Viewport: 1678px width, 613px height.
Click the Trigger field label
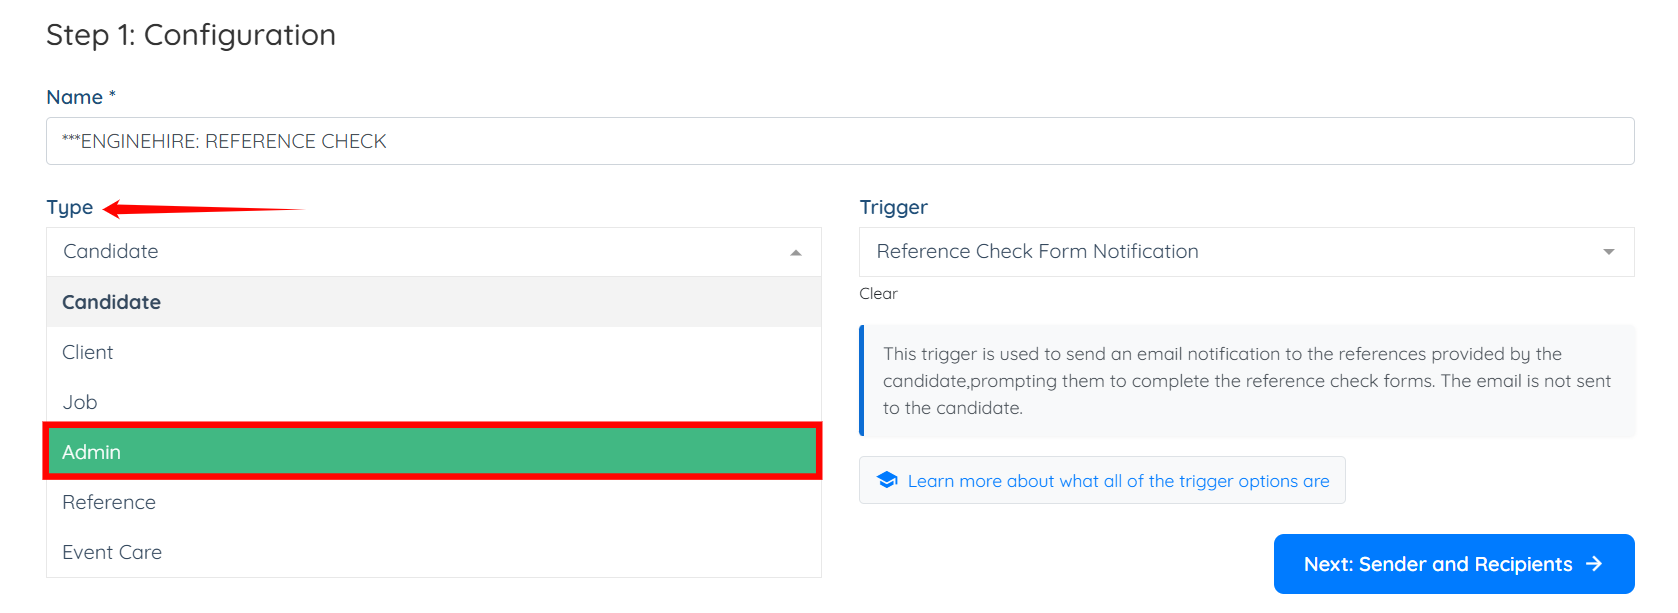(893, 207)
